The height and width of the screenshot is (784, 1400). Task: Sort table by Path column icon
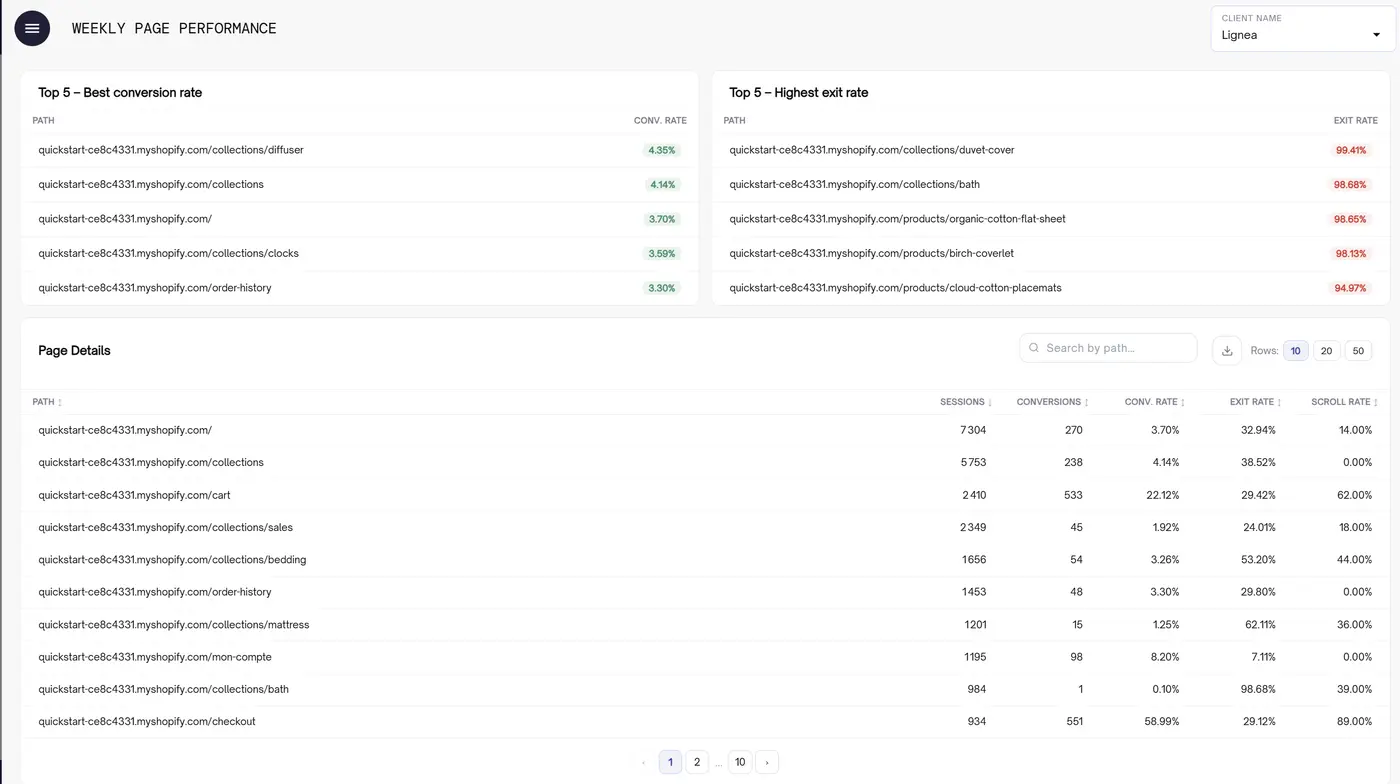(60, 403)
